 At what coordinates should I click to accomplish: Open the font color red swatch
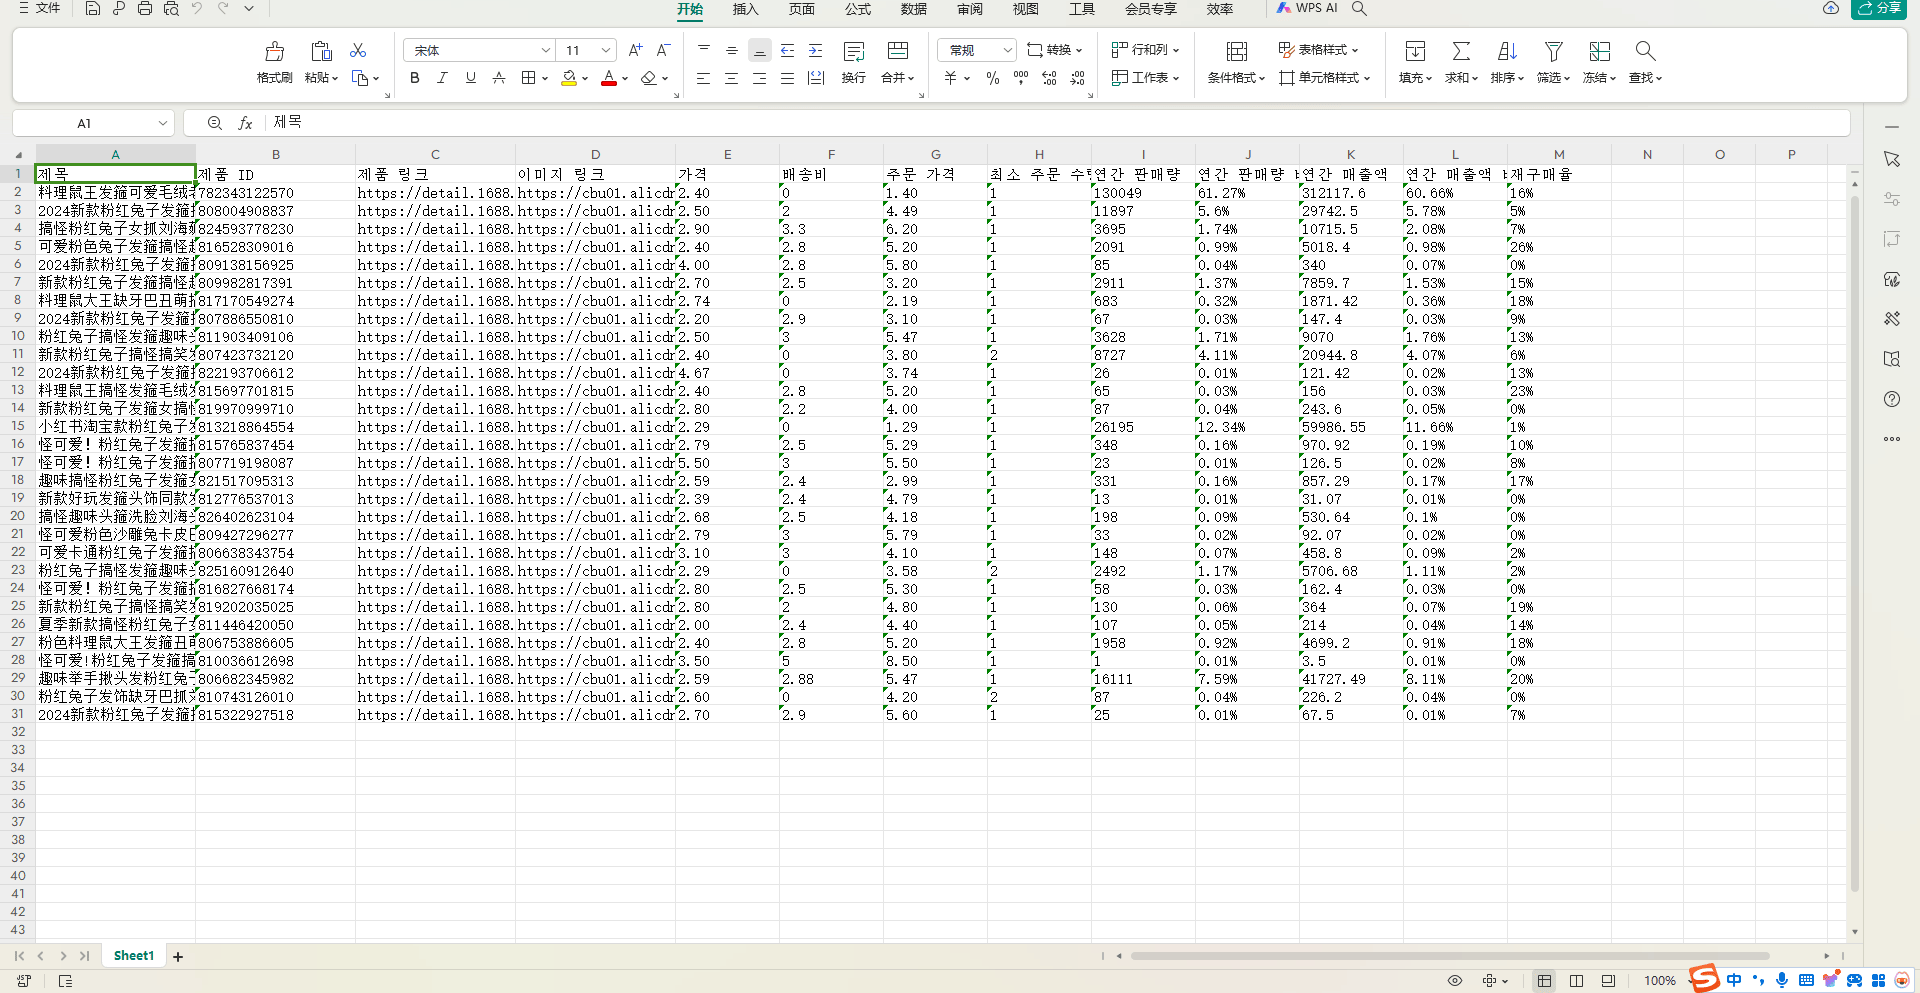pyautogui.click(x=609, y=78)
